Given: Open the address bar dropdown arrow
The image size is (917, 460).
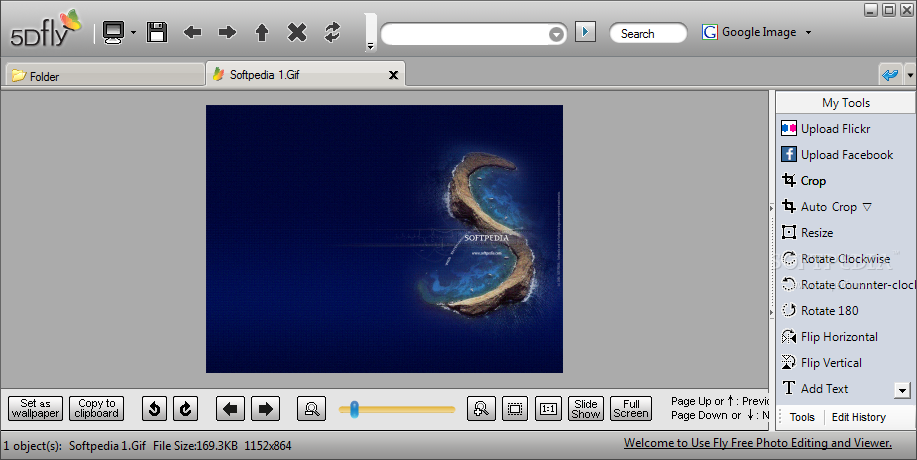Looking at the screenshot, I should (557, 34).
